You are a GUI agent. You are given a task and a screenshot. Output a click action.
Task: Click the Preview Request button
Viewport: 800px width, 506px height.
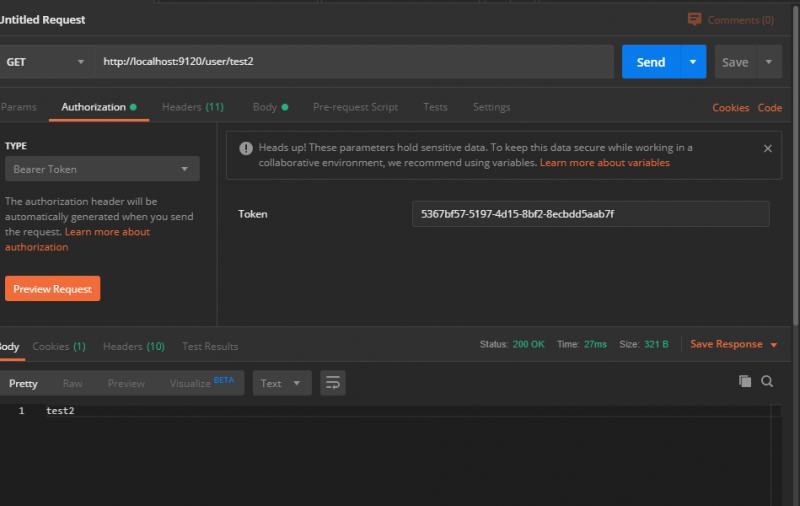pos(52,289)
